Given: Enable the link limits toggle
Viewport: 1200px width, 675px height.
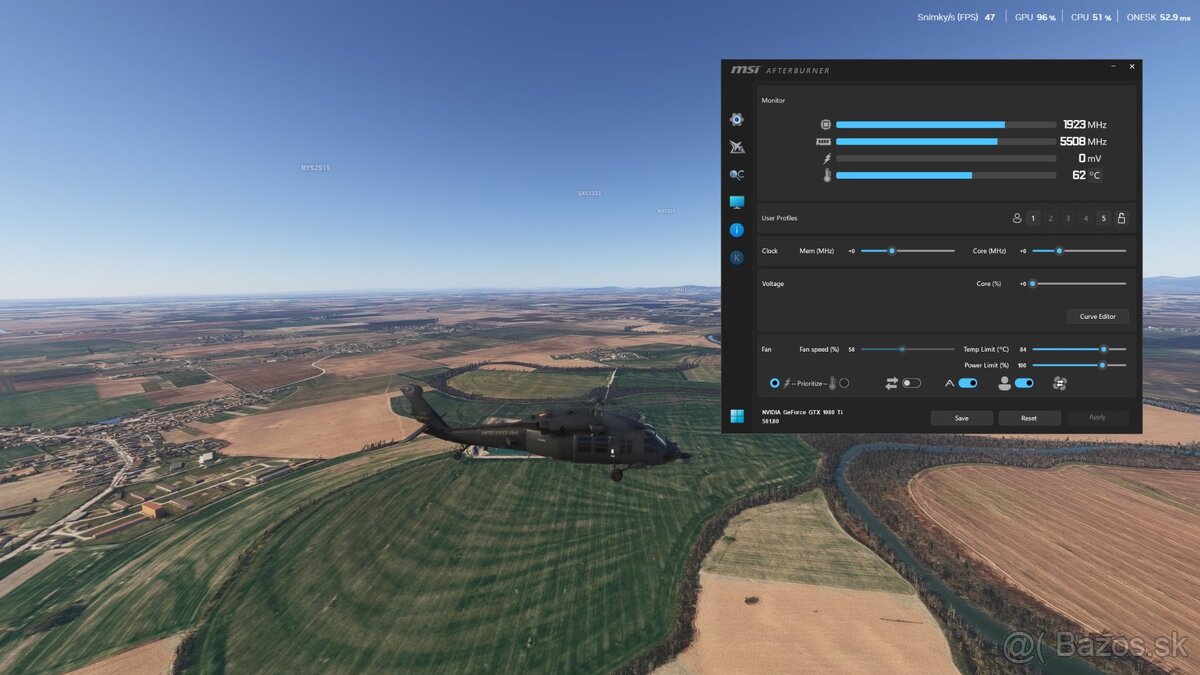Looking at the screenshot, I should (x=911, y=383).
